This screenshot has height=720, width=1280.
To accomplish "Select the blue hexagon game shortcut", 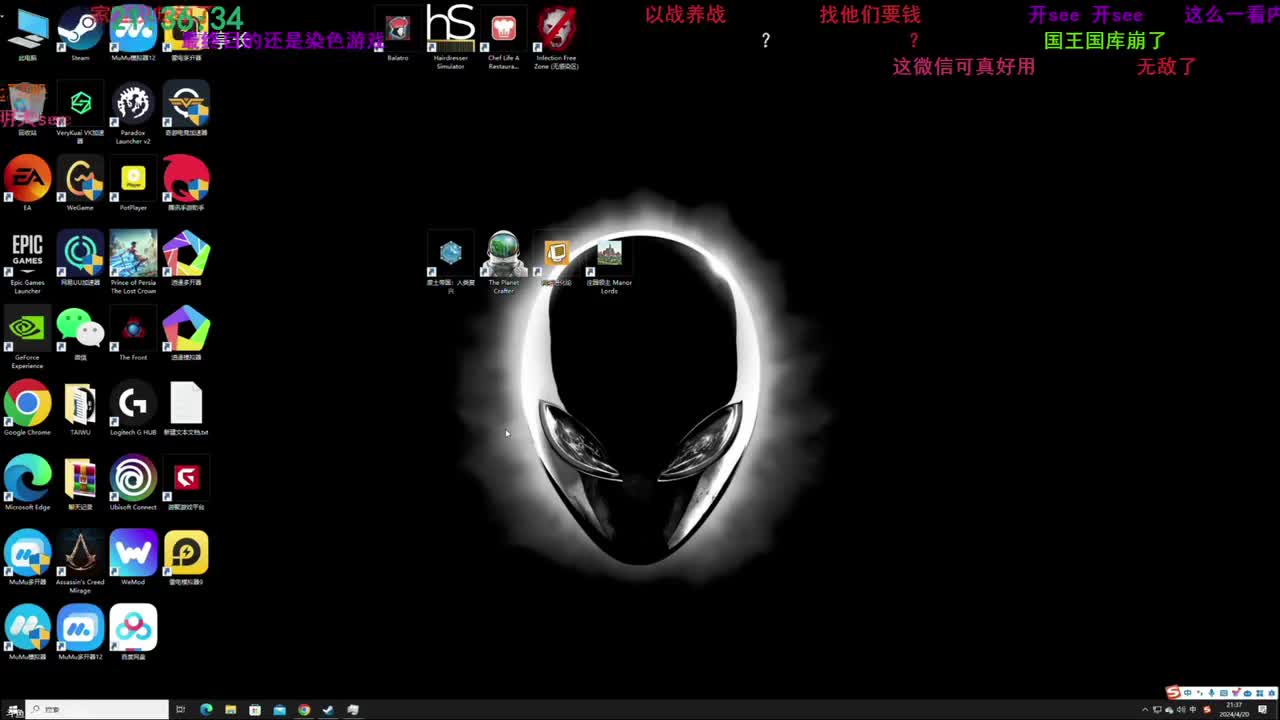I will tap(451, 263).
